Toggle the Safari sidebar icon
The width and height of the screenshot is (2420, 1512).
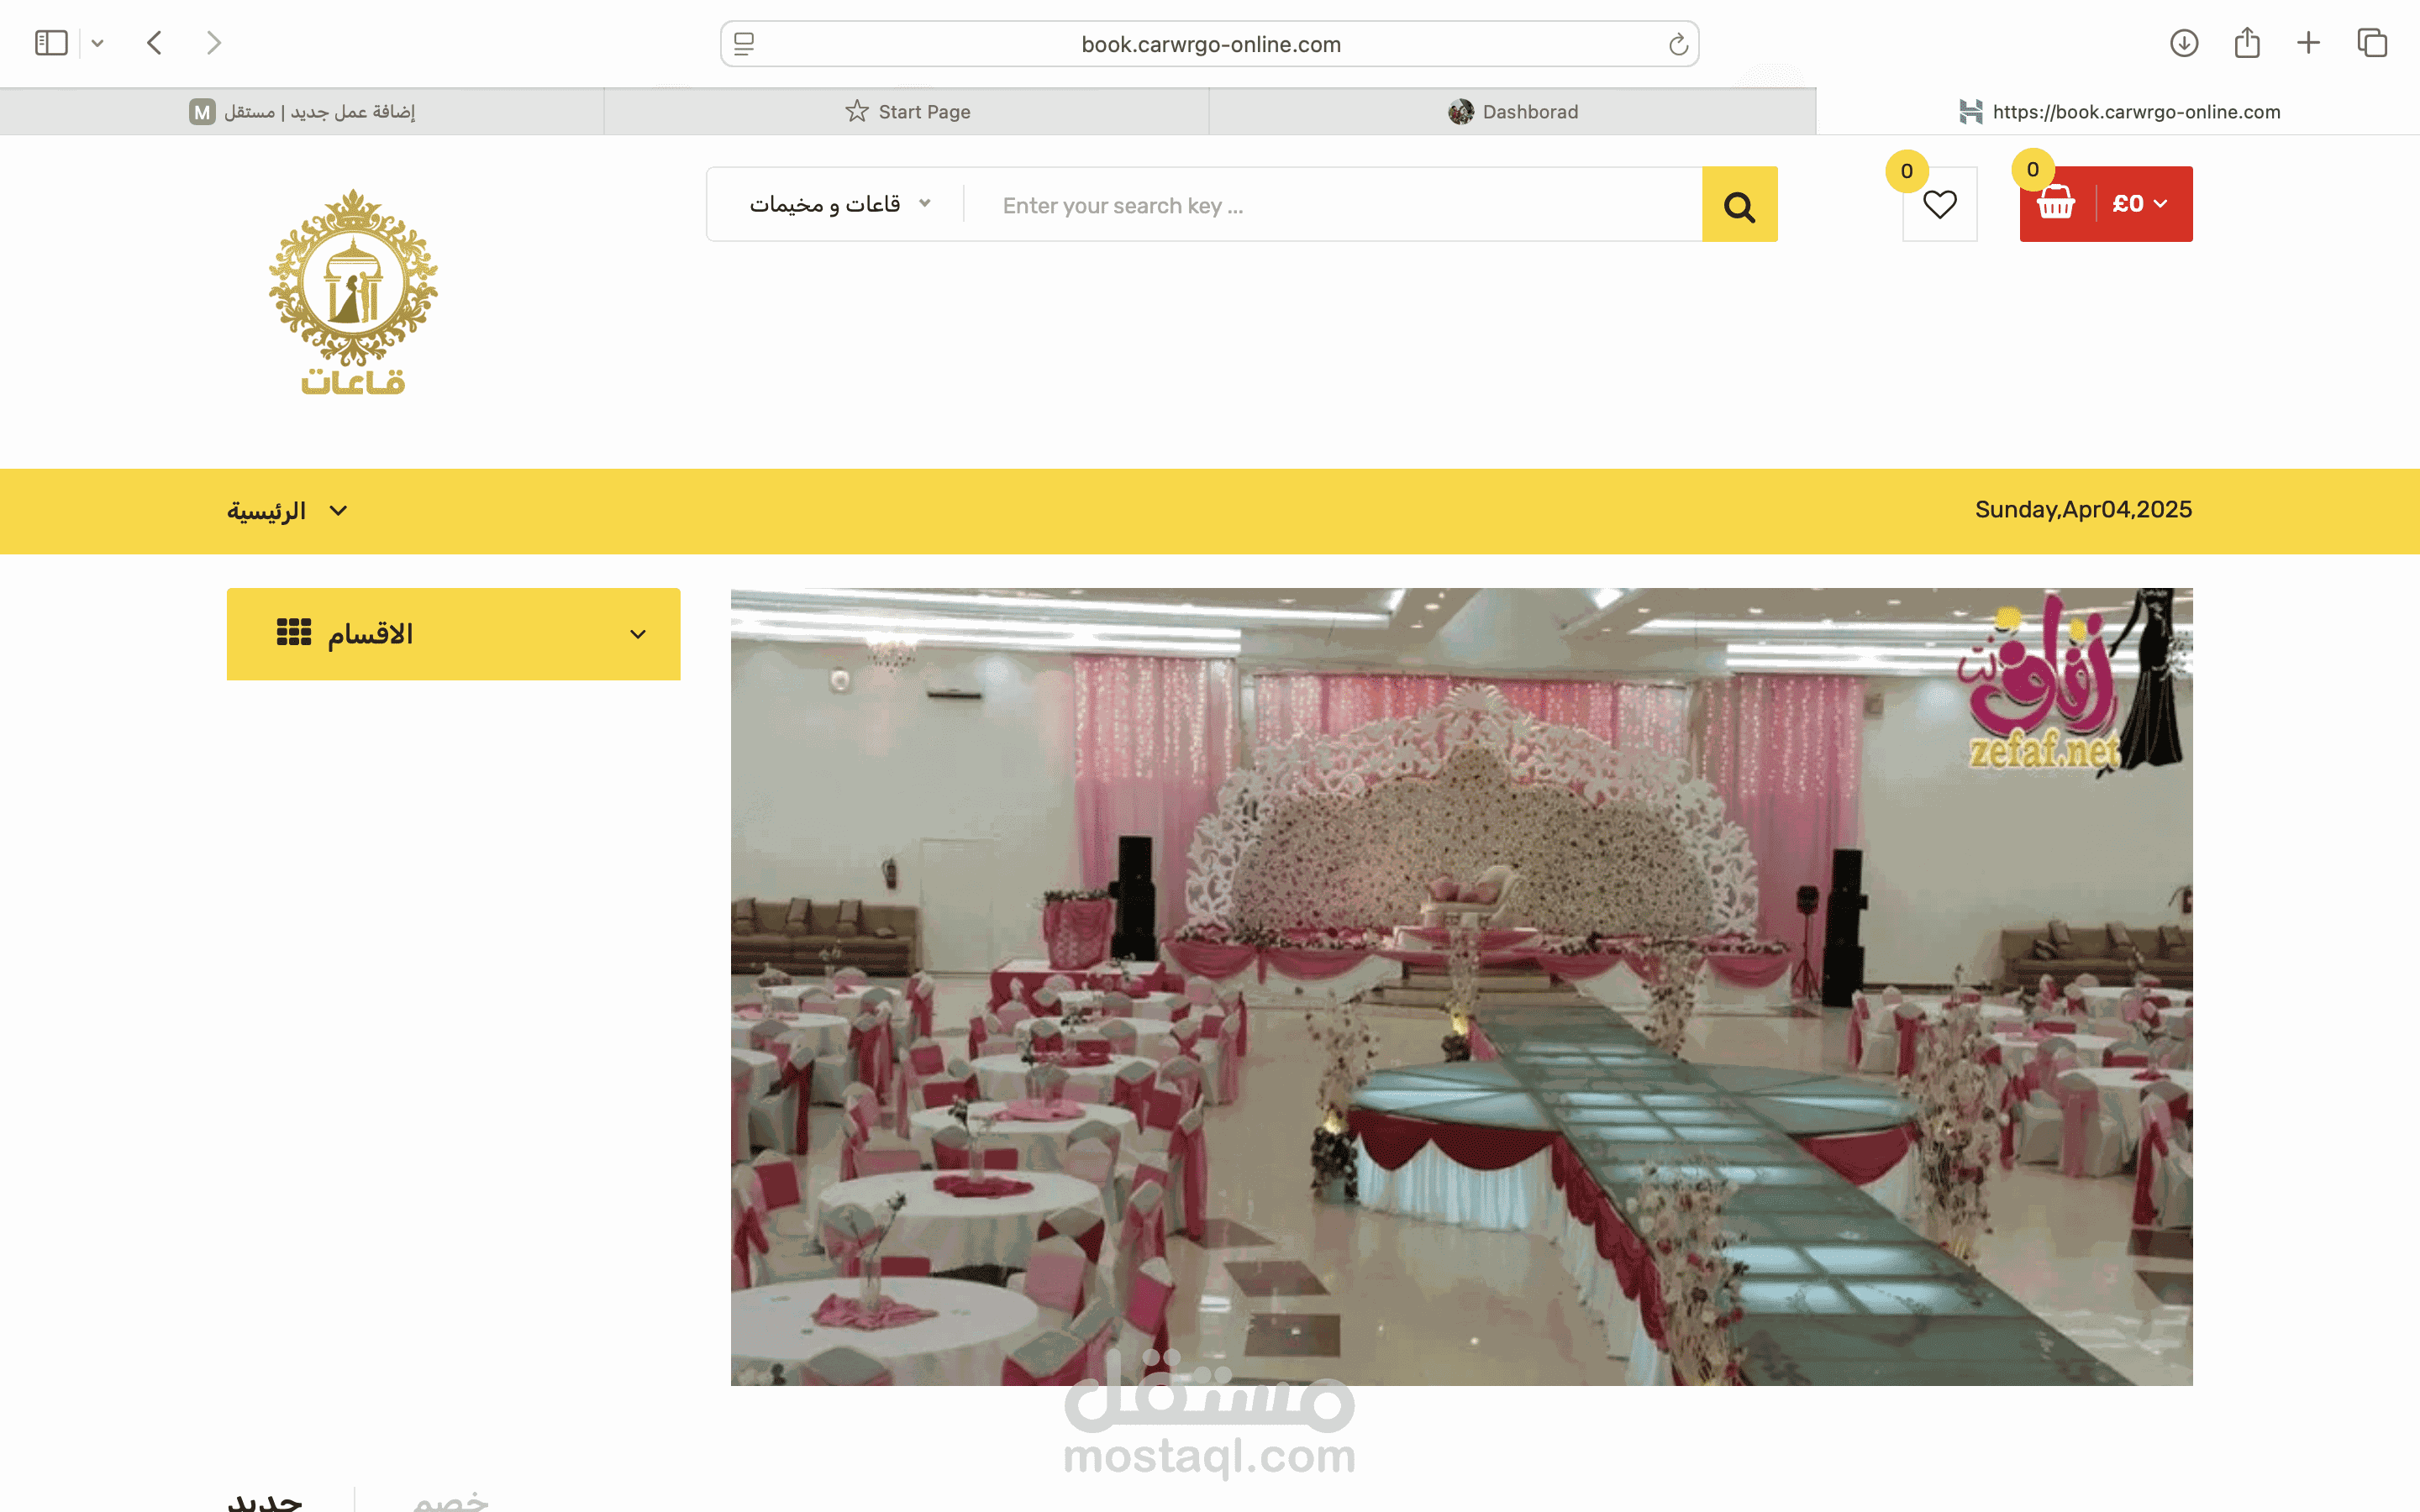click(x=50, y=42)
